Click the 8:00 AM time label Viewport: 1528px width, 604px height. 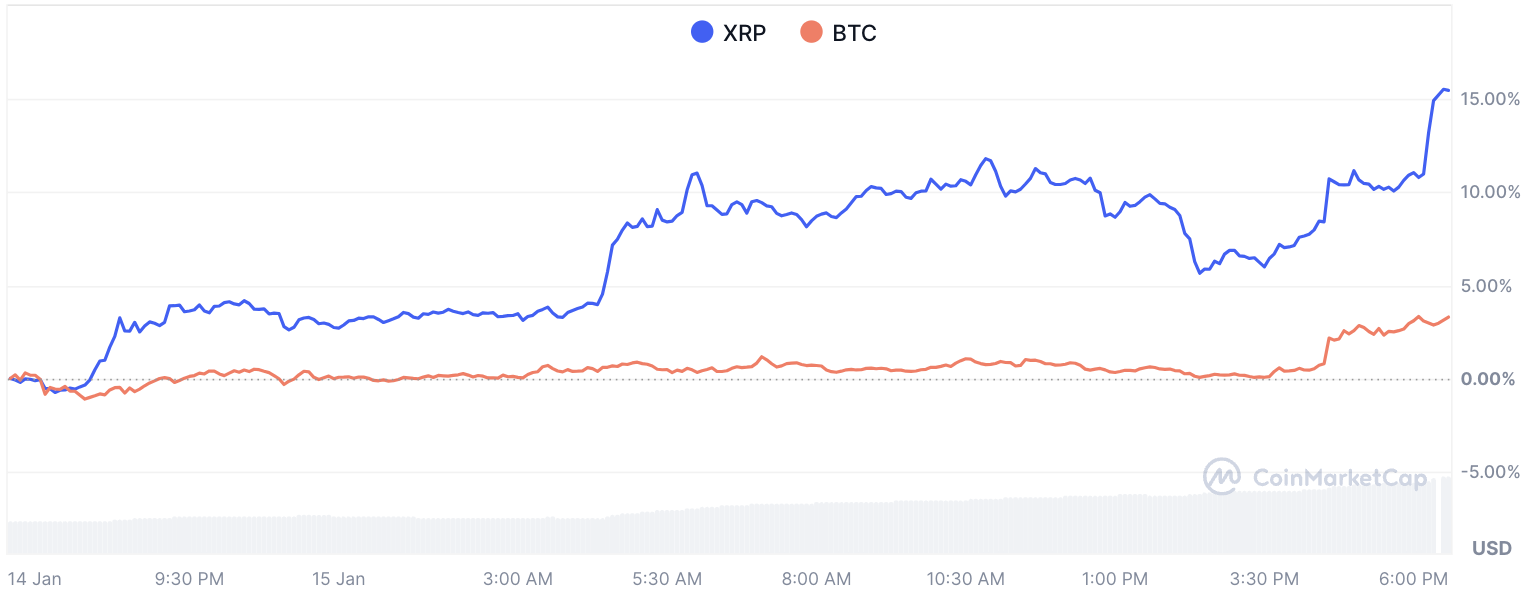[817, 579]
